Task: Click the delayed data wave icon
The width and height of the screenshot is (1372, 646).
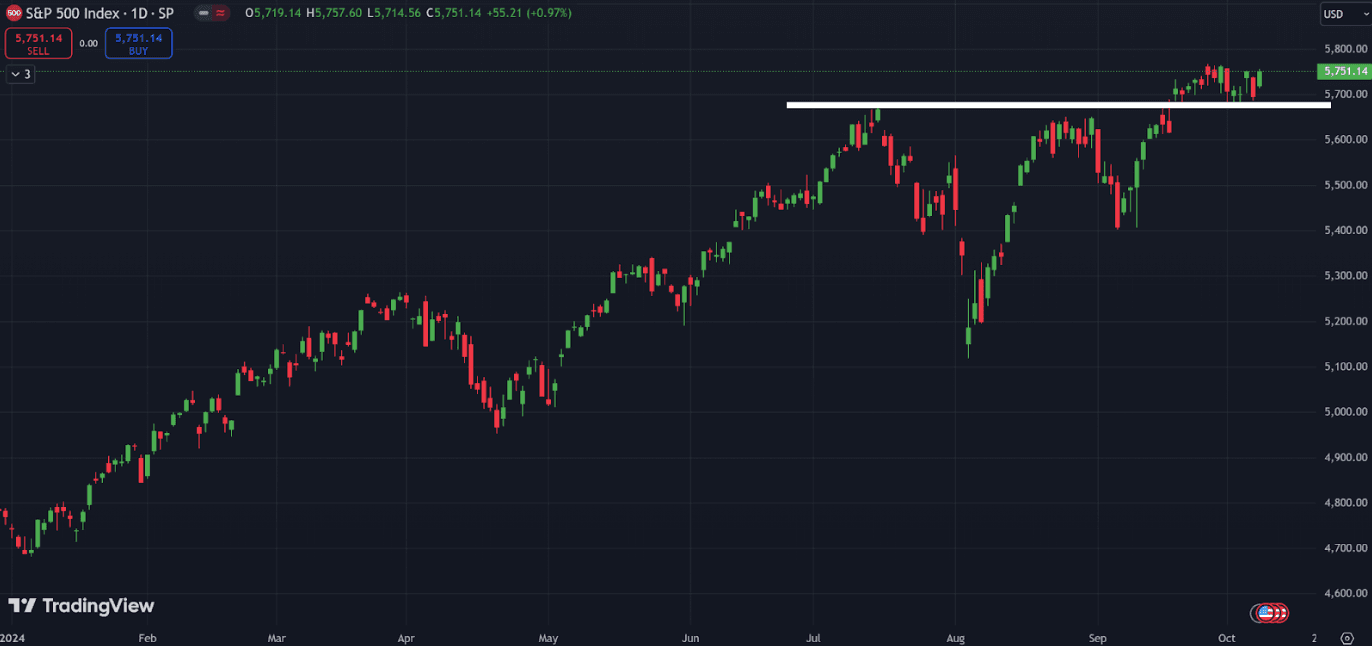Action: coord(220,13)
